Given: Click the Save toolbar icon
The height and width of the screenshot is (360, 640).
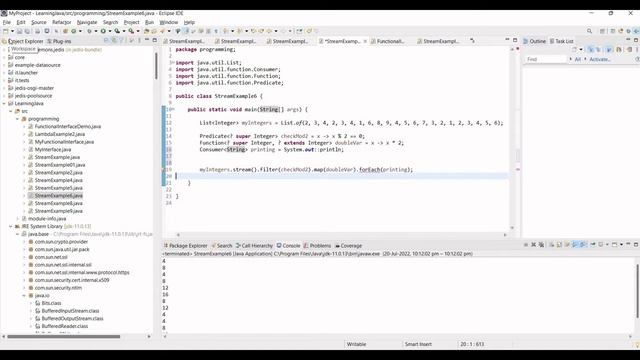Looking at the screenshot, I should point(19,31).
